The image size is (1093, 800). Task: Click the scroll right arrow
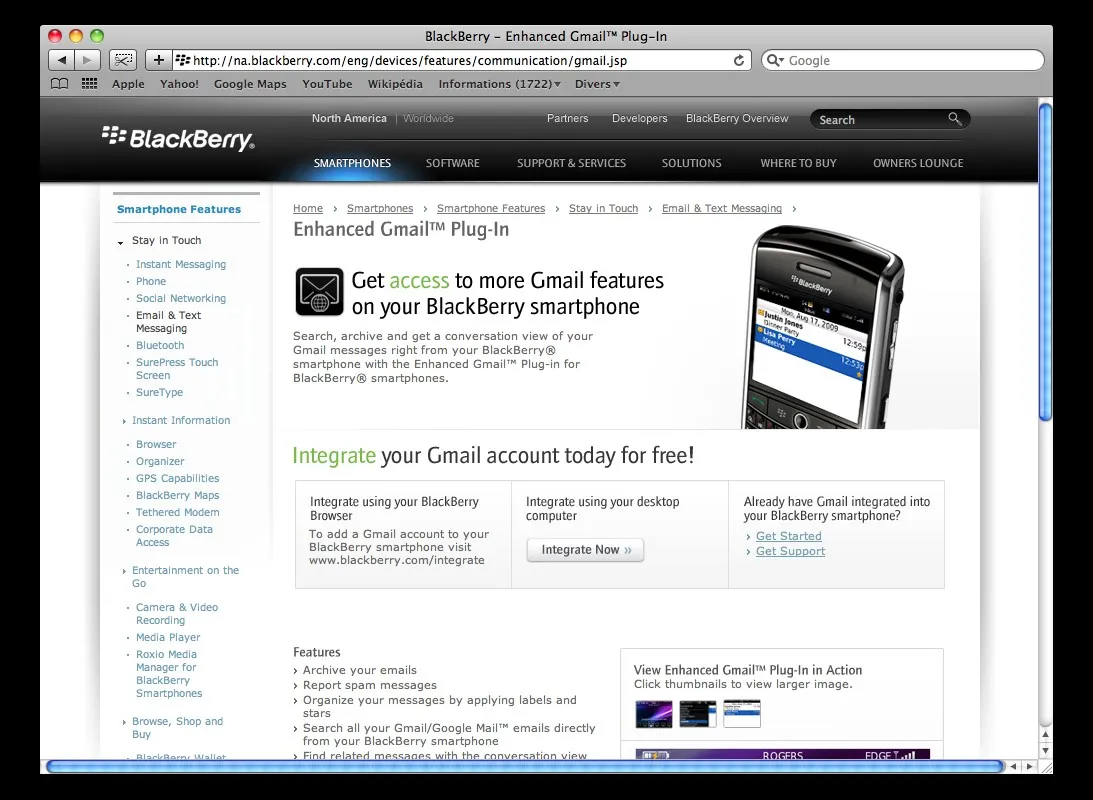[1030, 767]
